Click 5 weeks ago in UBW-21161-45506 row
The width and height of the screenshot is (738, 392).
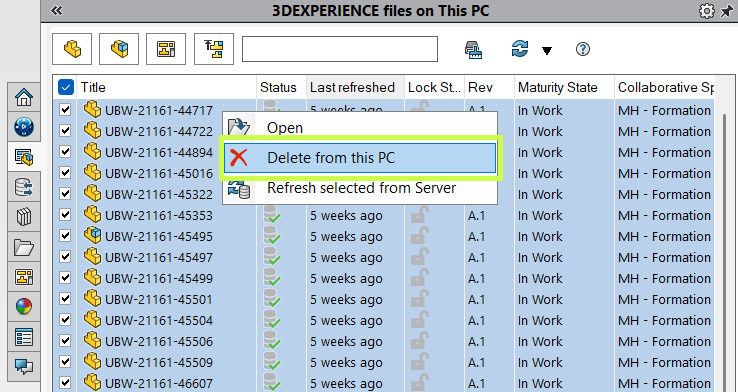[346, 342]
